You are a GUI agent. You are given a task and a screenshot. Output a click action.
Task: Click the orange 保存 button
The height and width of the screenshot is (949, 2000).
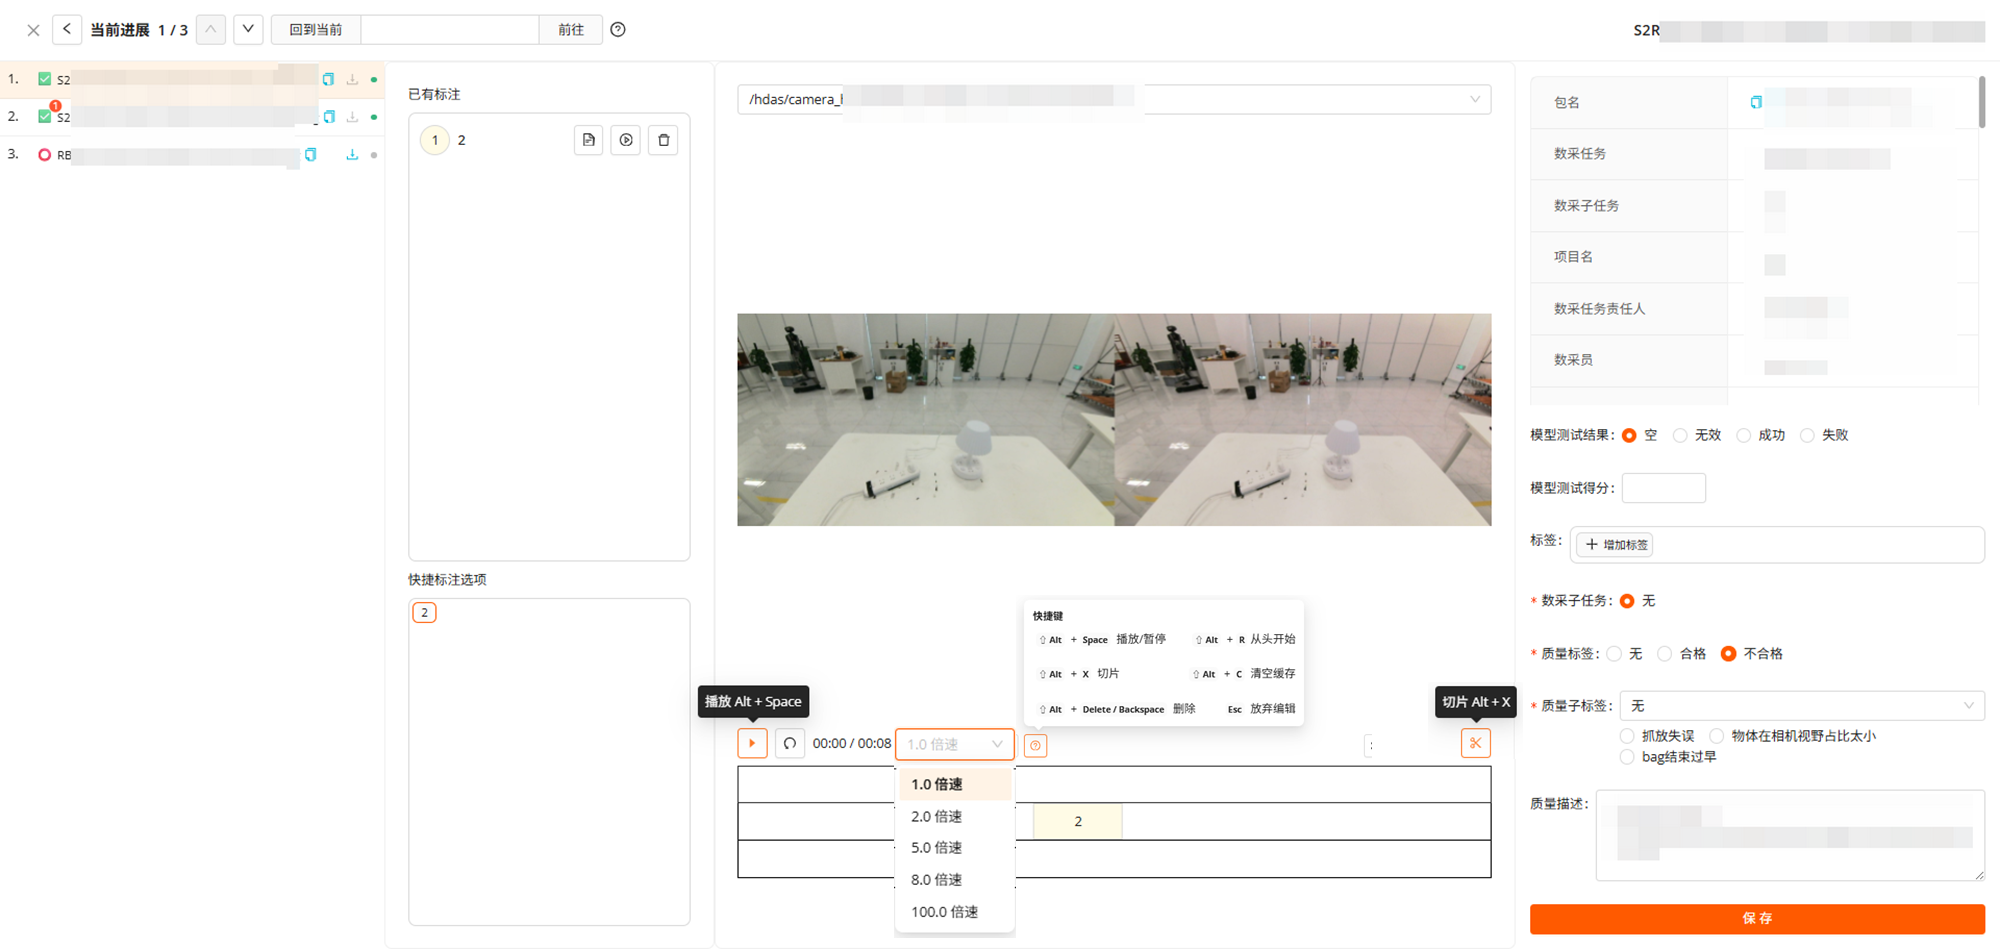point(1756,918)
